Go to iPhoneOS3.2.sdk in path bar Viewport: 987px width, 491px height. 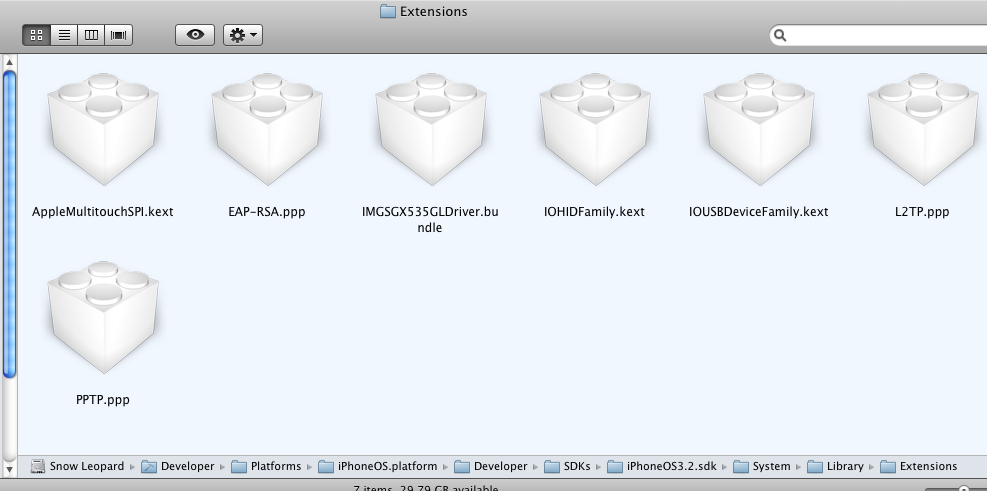pos(662,466)
